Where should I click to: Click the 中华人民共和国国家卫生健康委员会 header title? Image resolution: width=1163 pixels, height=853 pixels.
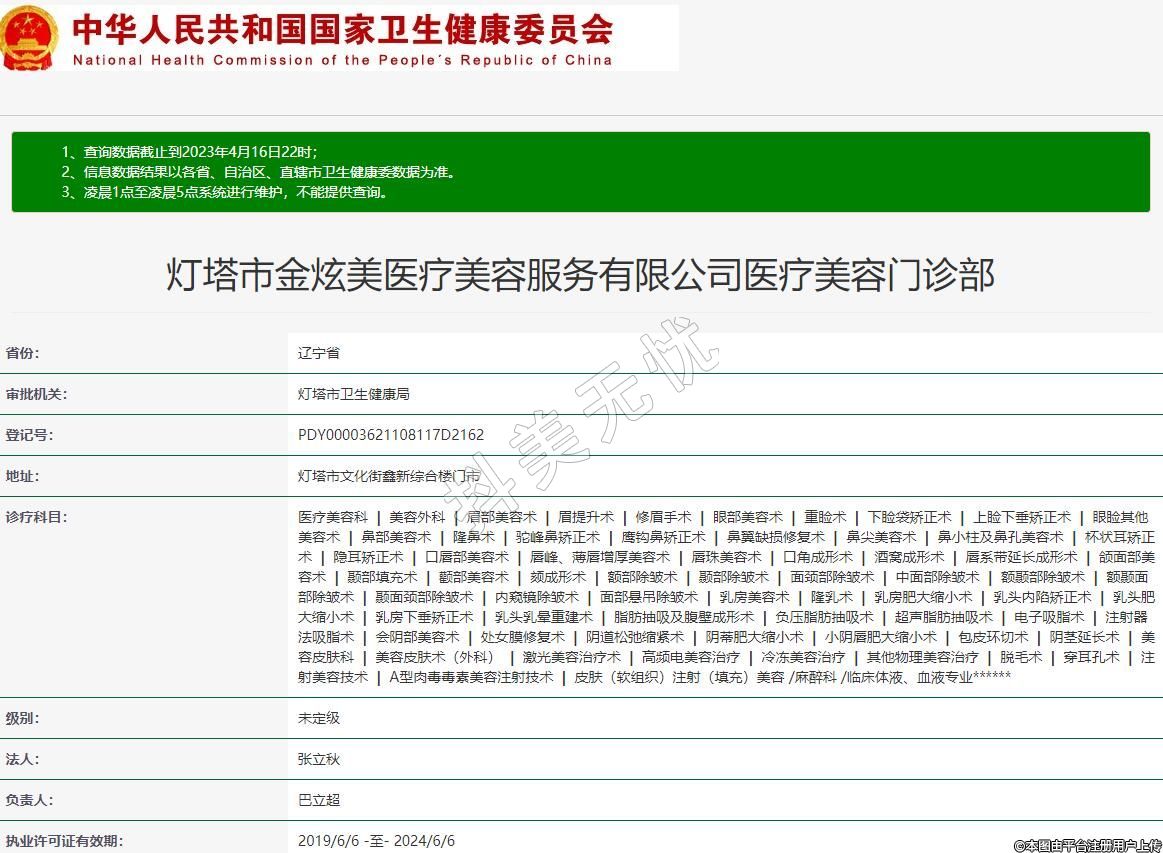342,27
